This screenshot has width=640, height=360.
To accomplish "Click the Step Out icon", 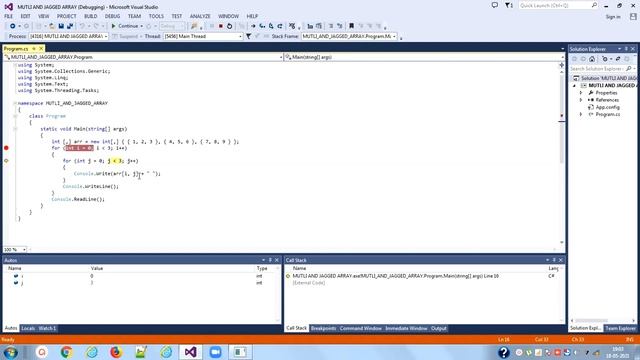I will coord(280,26).
